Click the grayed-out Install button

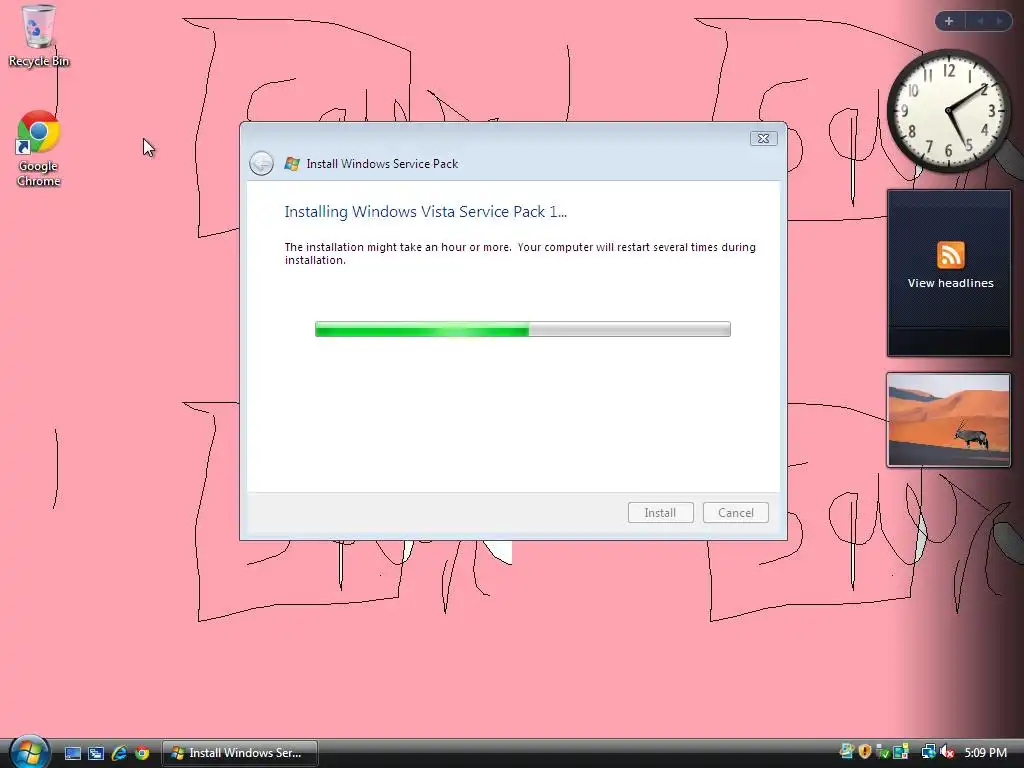tap(660, 513)
